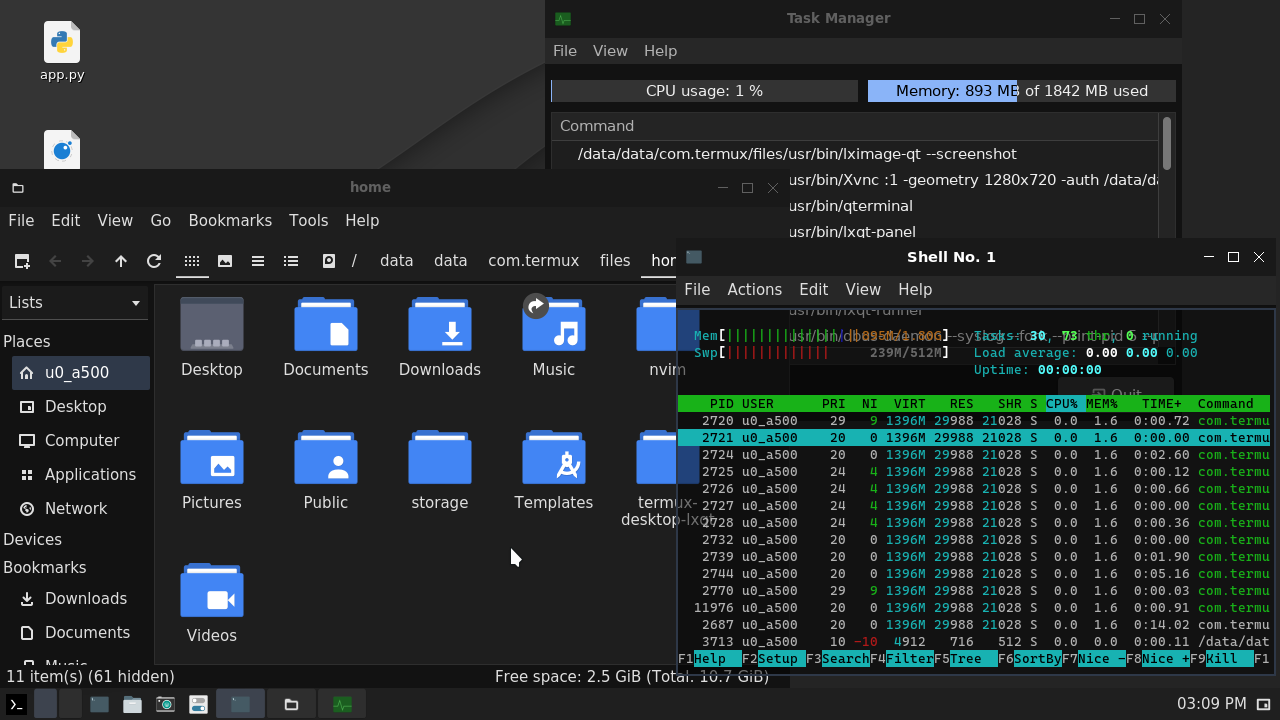
Task: Open new tab in file manager toolbar
Action: pyautogui.click(x=22, y=261)
